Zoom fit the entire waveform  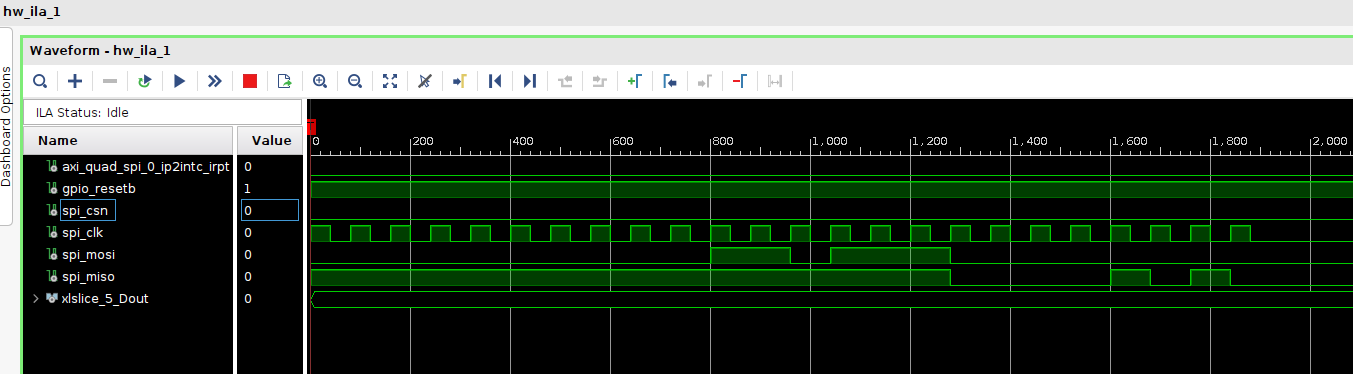(390, 81)
